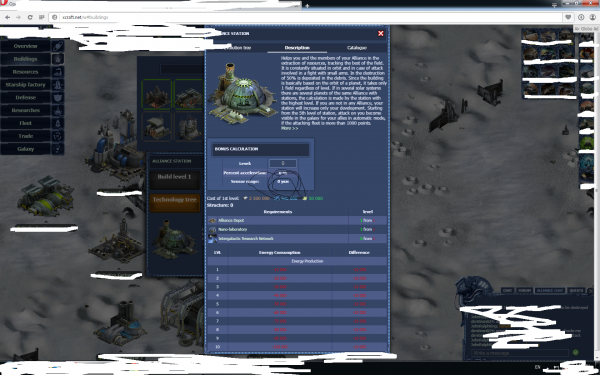
Task: Switch to the Catalogue tab
Action: 357,48
